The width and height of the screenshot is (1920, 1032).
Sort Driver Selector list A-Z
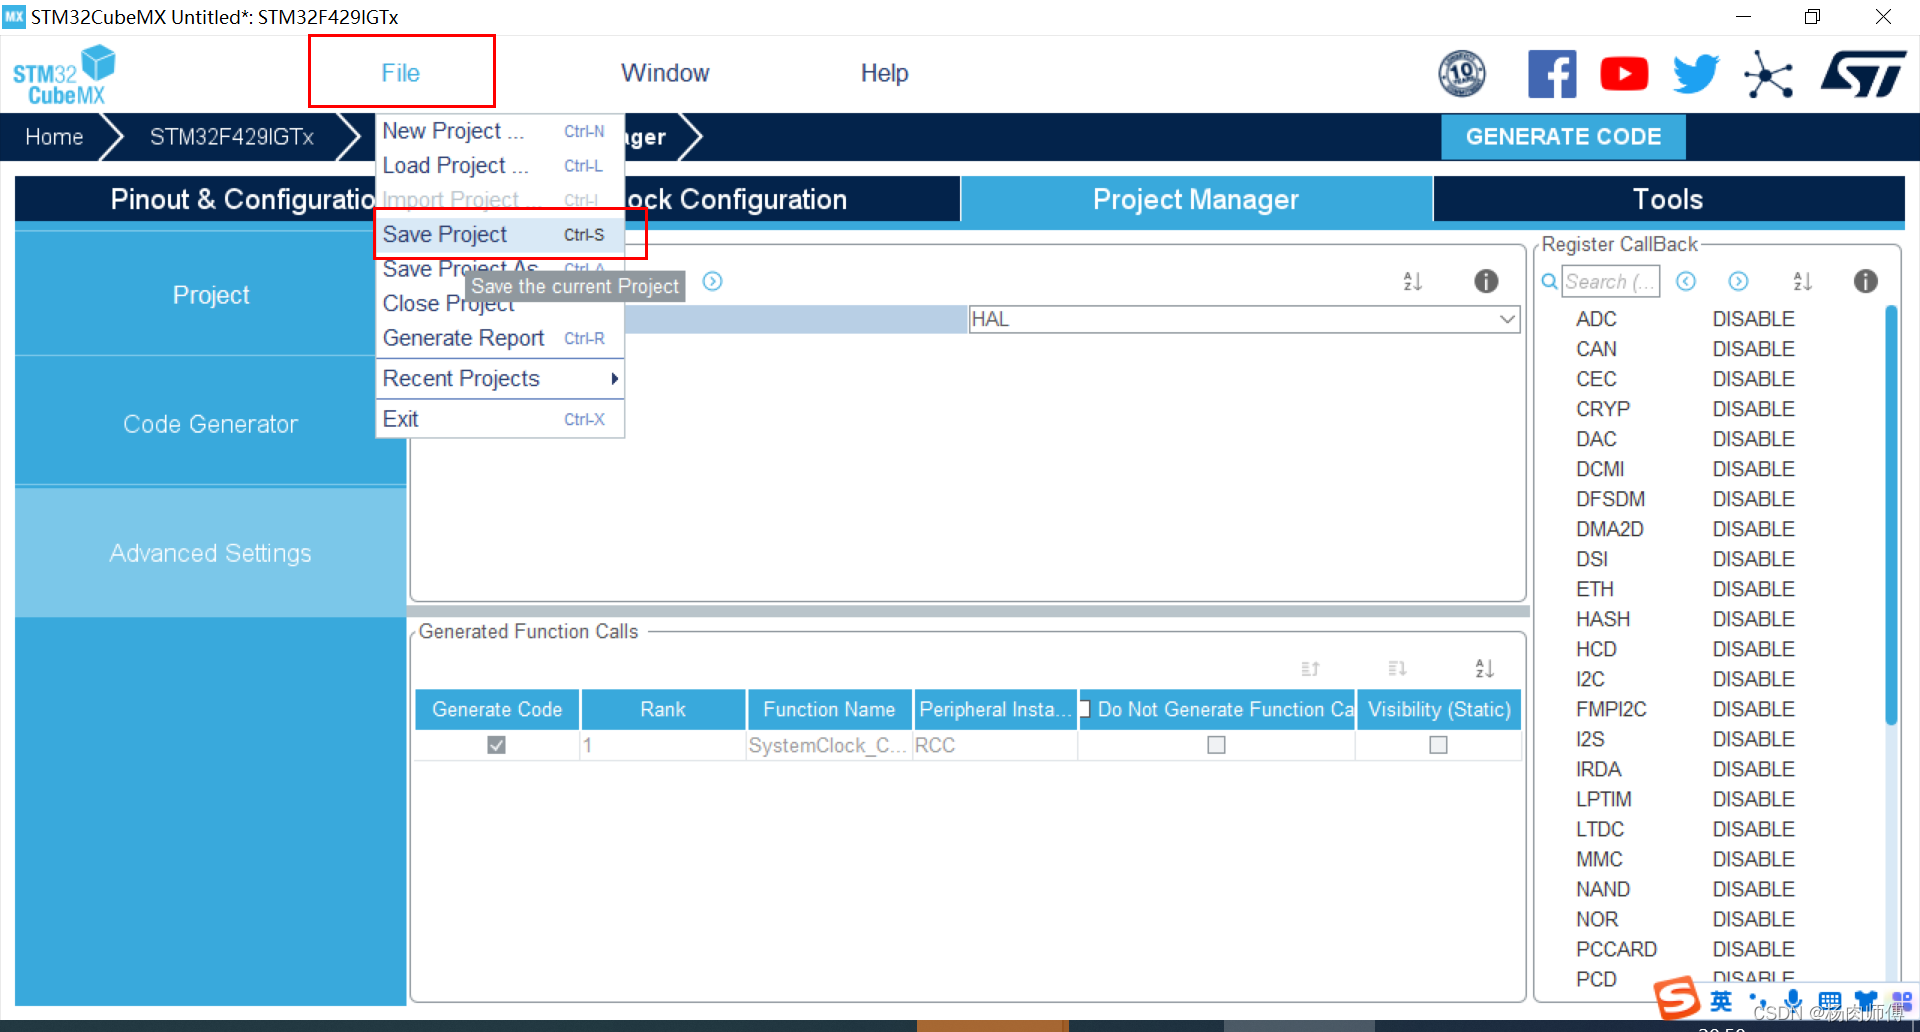[1413, 281]
